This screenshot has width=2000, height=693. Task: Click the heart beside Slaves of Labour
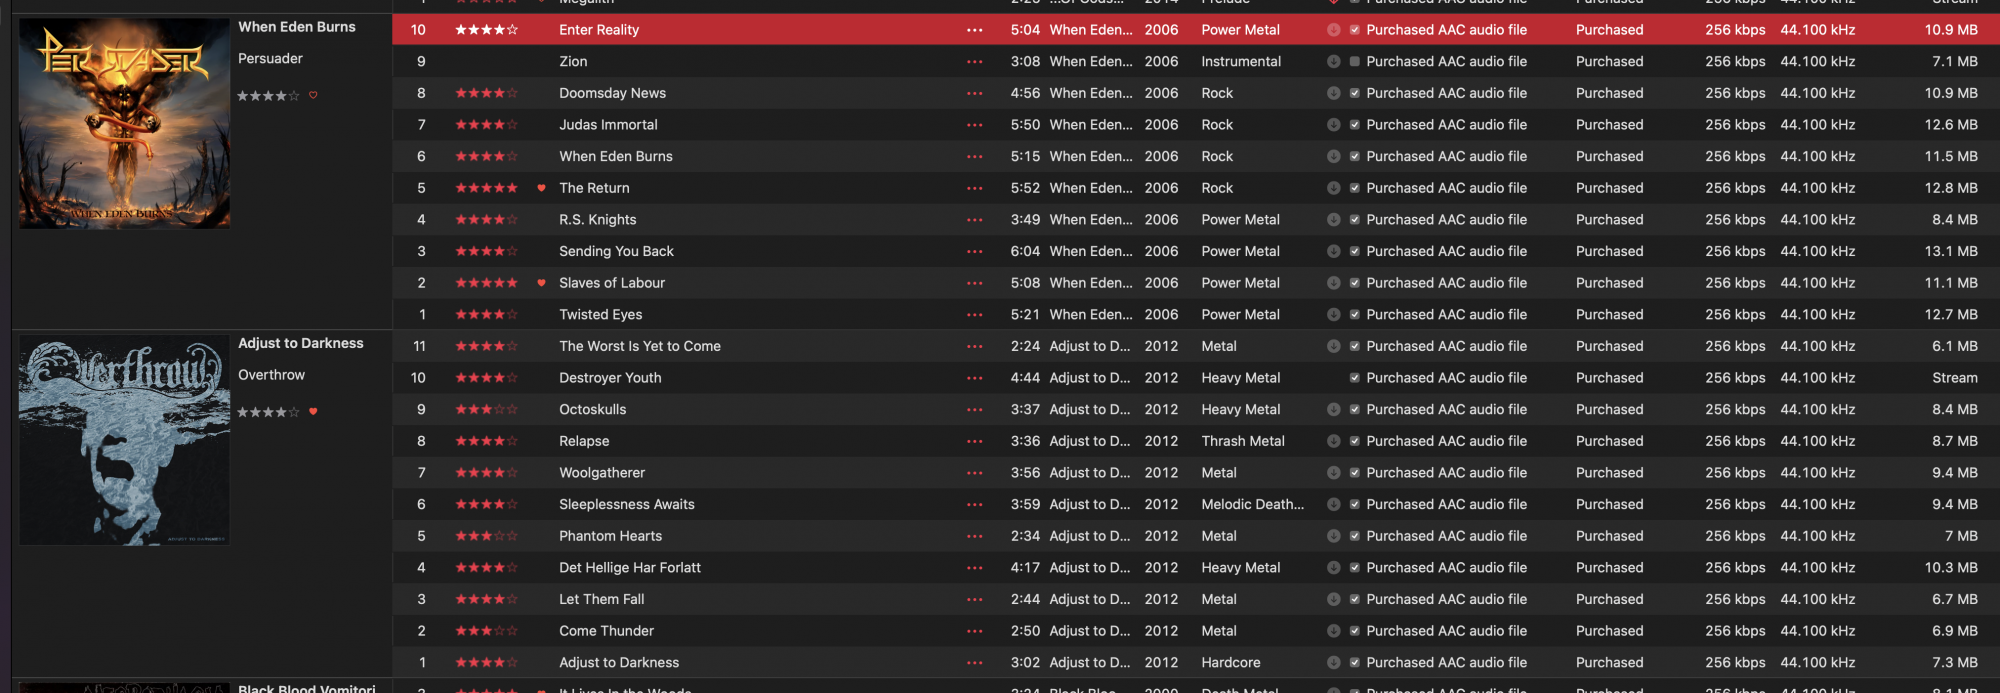pos(541,283)
